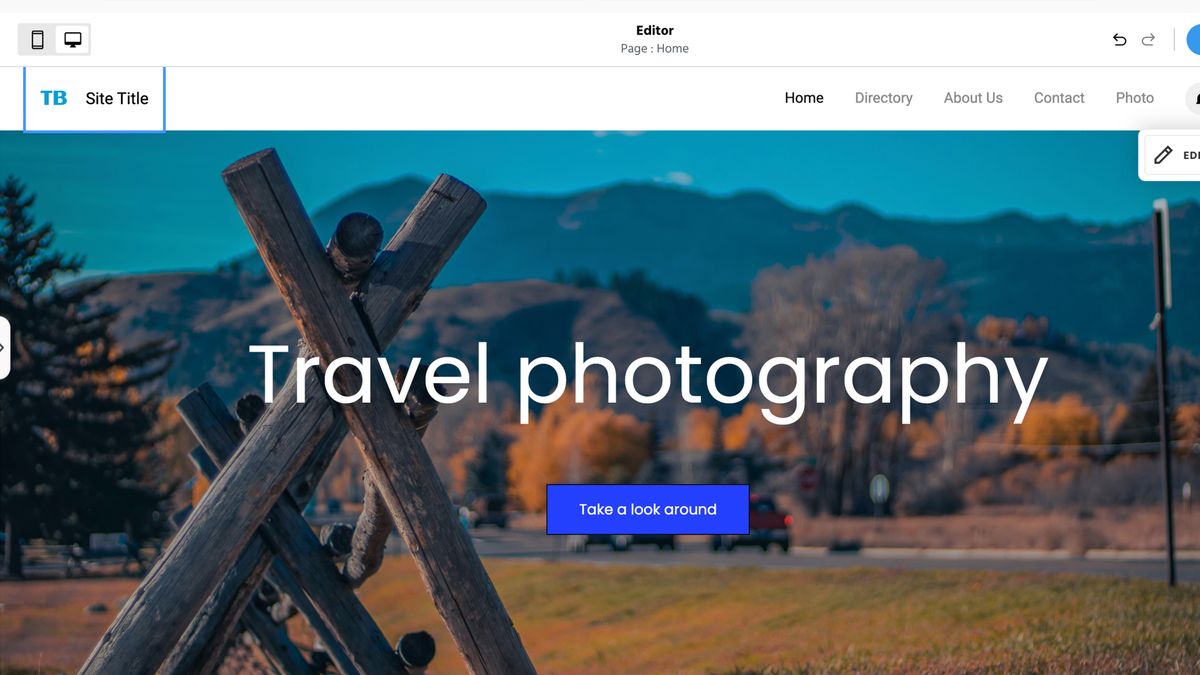Open the Contact navigation link

pos(1059,98)
